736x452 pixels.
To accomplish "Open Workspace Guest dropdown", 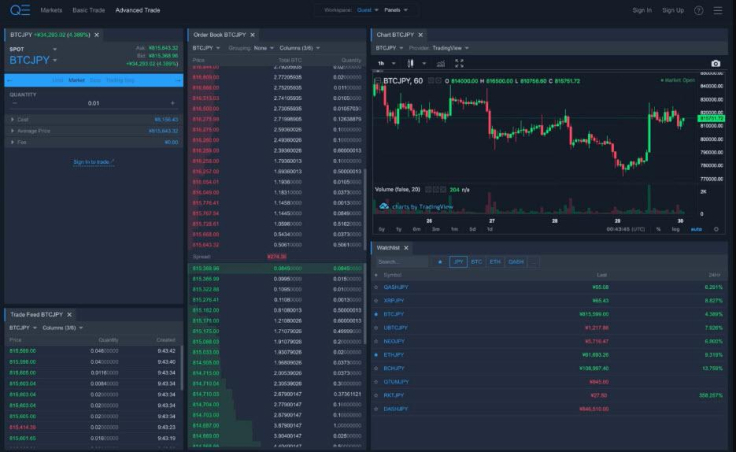I will tap(368, 10).
